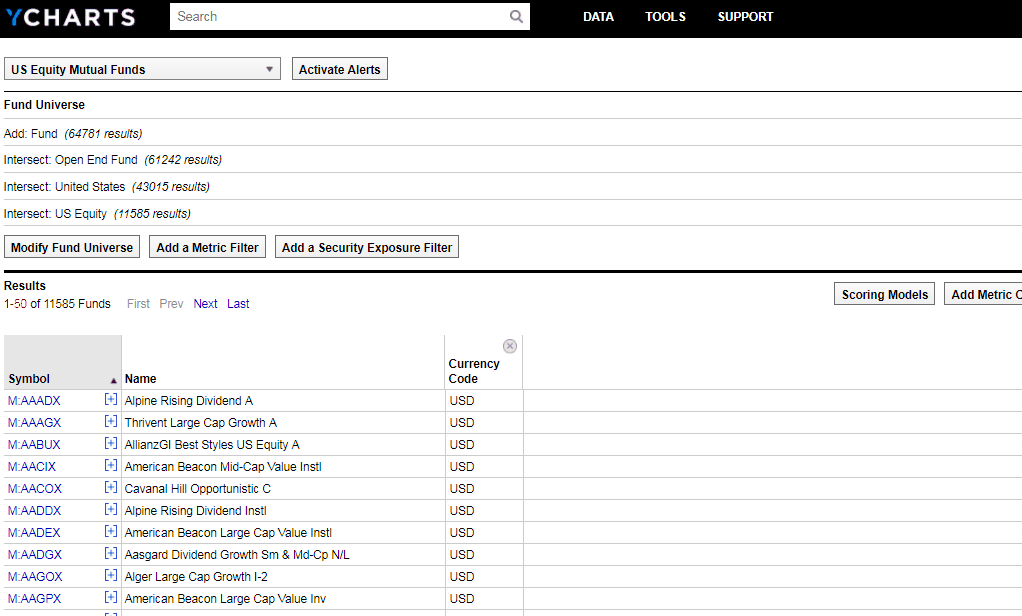Open fund M:AAGOX link
Image resolution: width=1022 pixels, height=616 pixels.
(35, 577)
